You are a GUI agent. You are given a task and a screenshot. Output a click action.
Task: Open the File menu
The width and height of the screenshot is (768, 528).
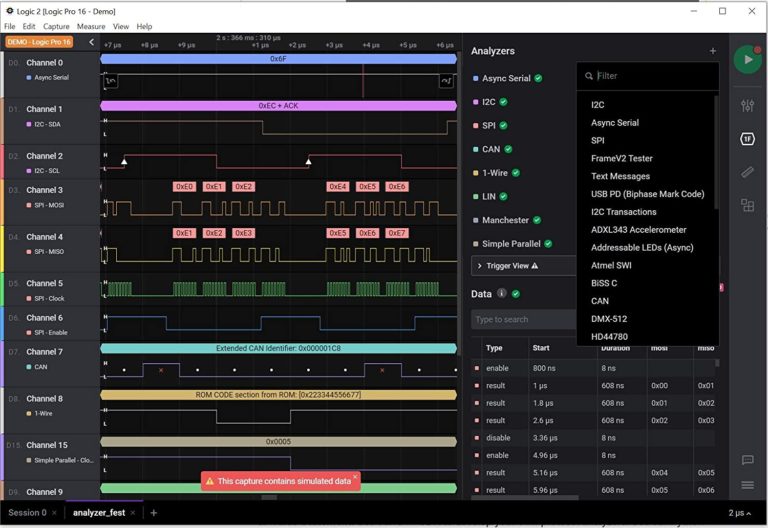tap(10, 26)
